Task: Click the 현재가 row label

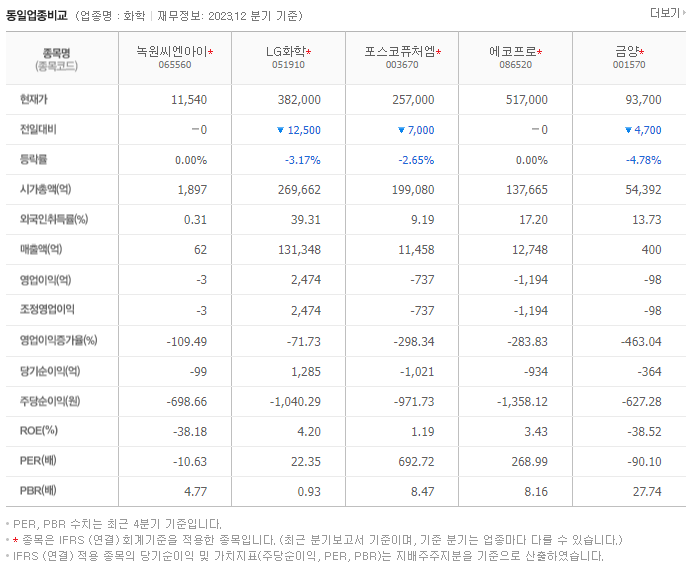Action: (34, 99)
